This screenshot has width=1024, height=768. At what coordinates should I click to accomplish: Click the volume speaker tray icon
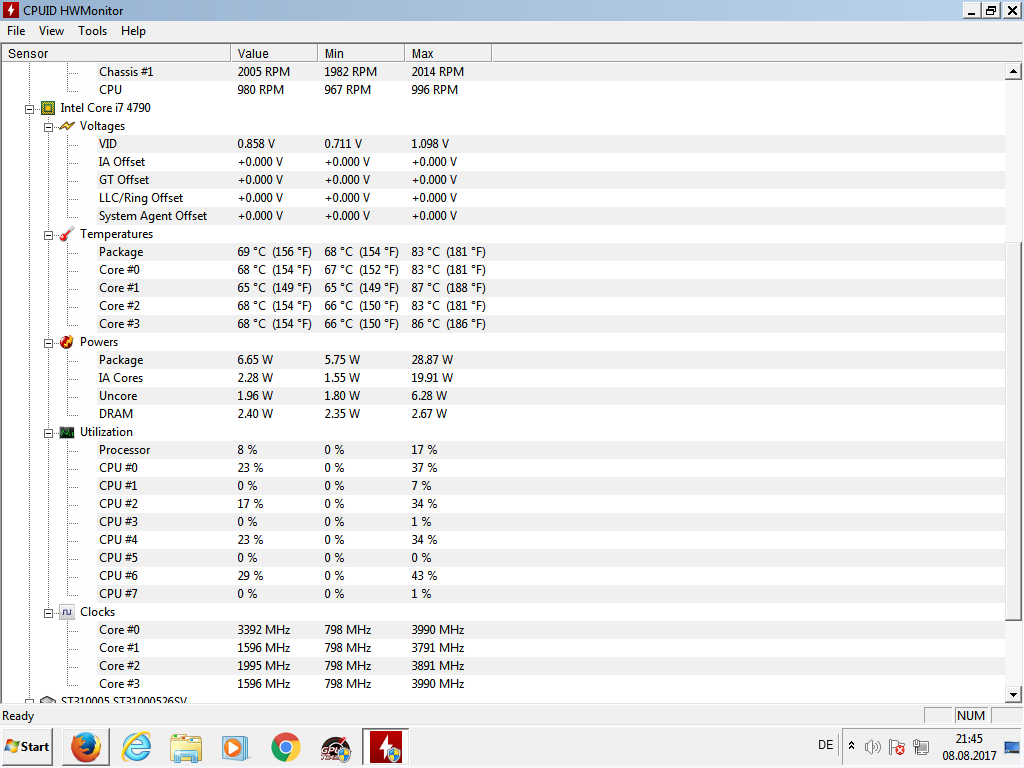(872, 746)
